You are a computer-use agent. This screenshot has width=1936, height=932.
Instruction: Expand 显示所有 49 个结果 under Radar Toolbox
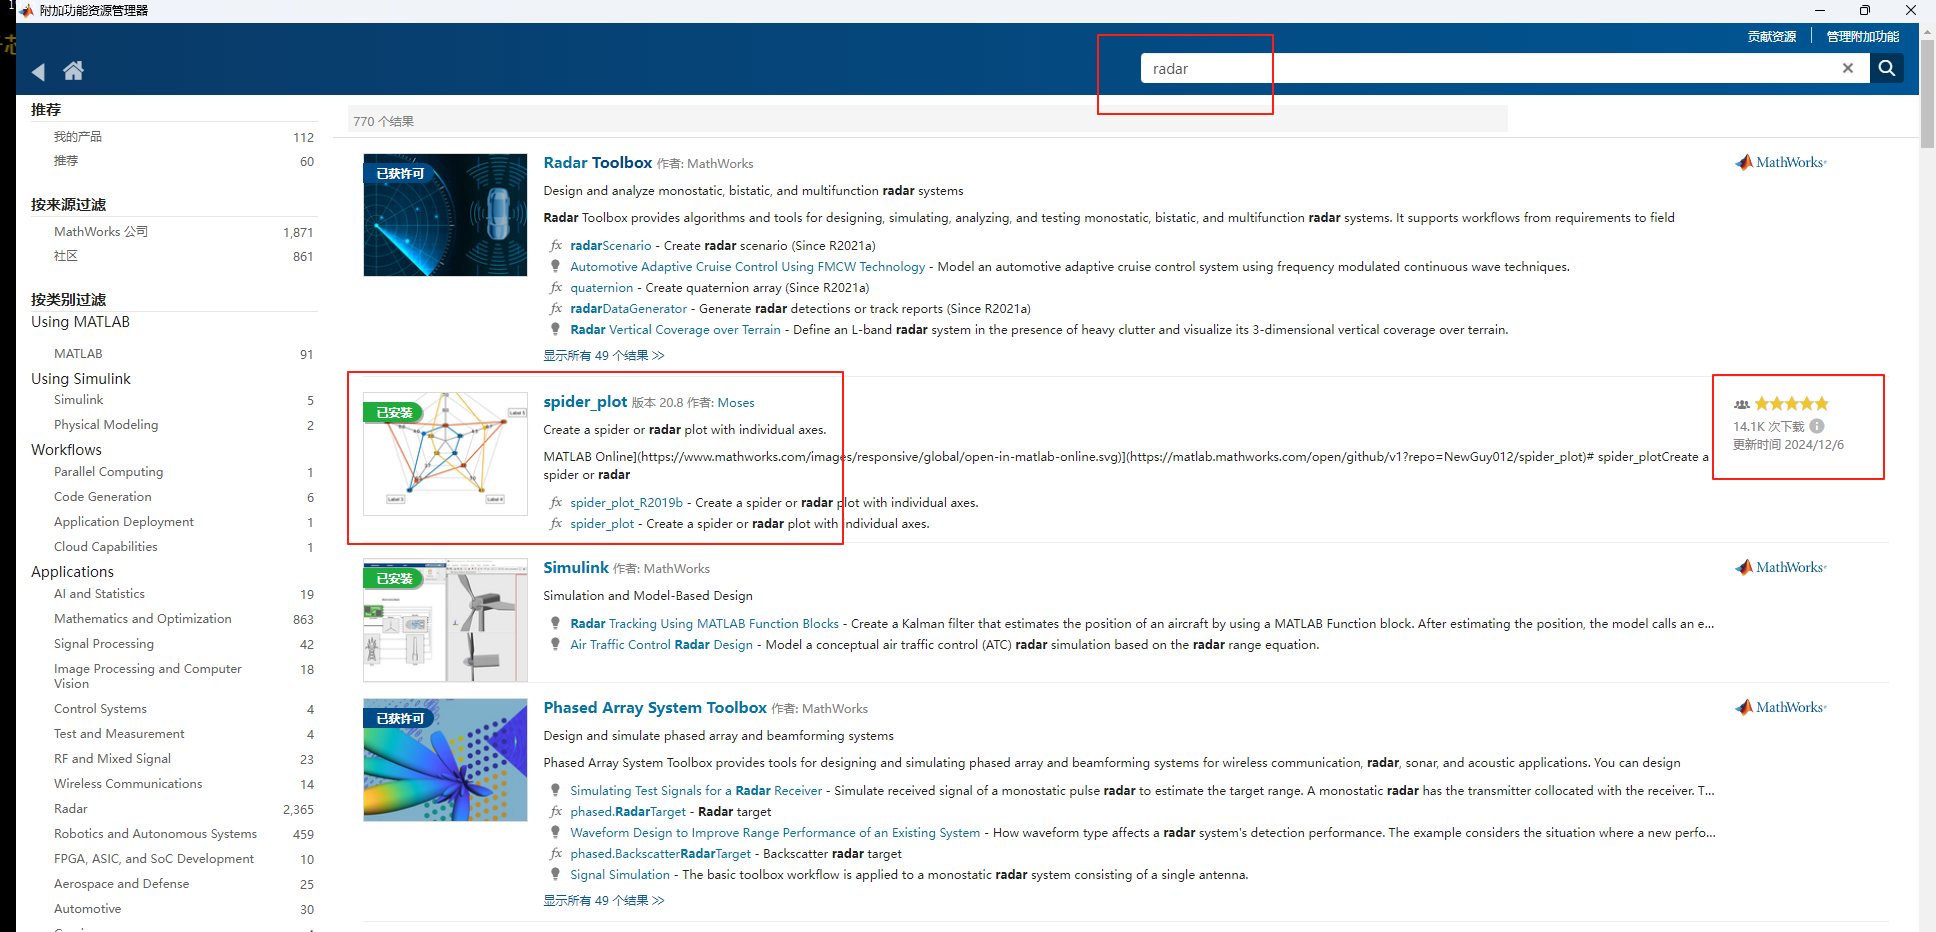(604, 355)
